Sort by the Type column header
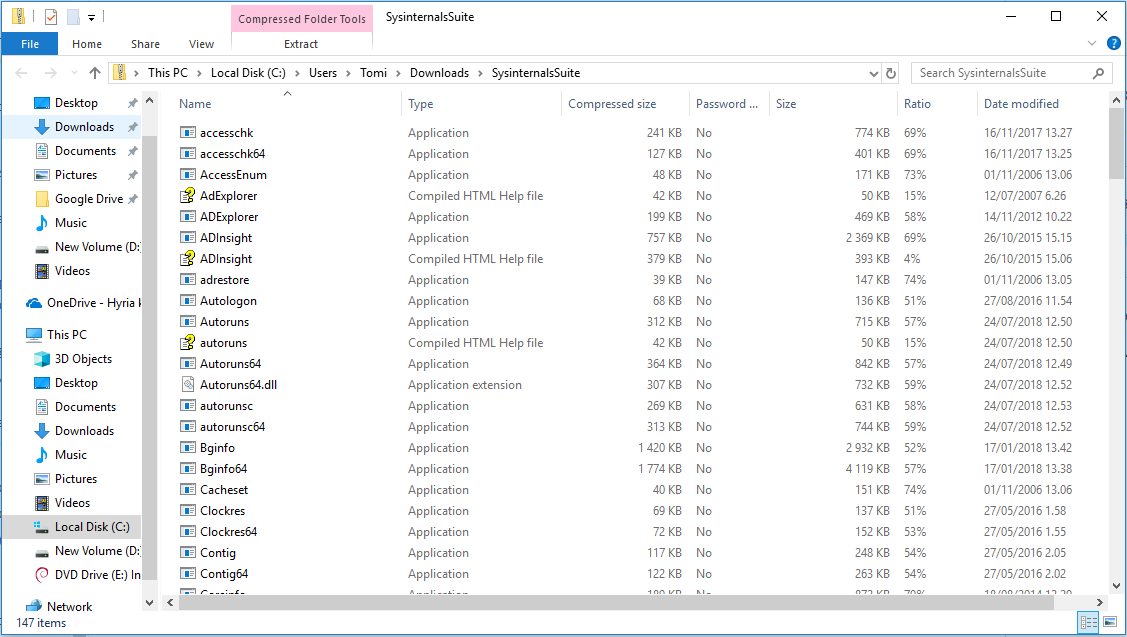Screen dimensions: 1127x637 tap(481, 104)
